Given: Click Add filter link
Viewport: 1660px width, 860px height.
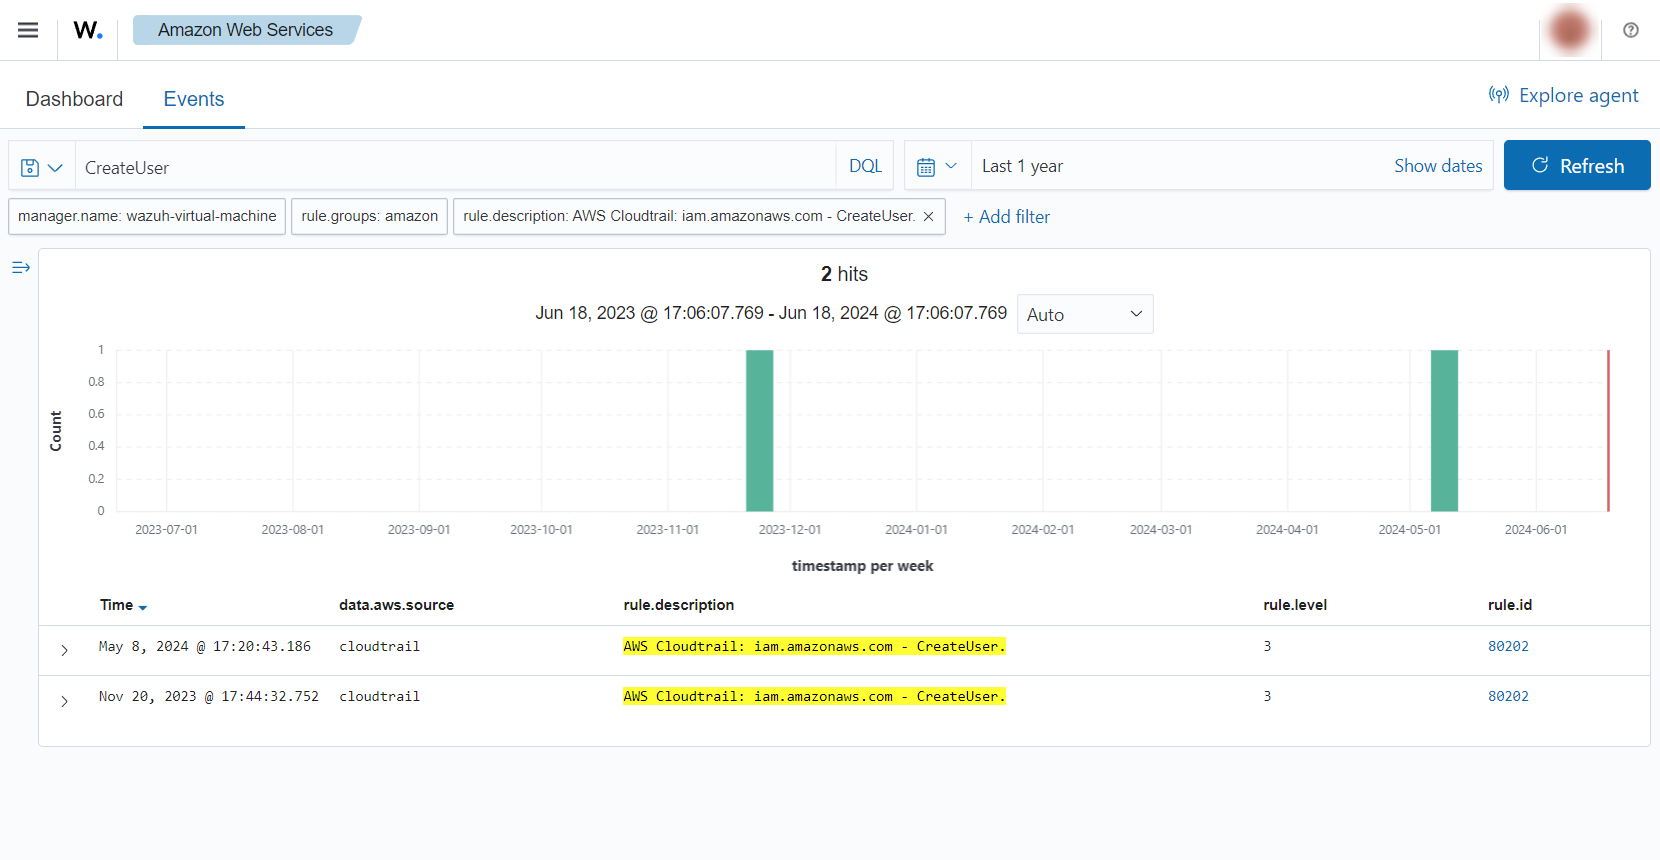Looking at the screenshot, I should click(x=1006, y=217).
